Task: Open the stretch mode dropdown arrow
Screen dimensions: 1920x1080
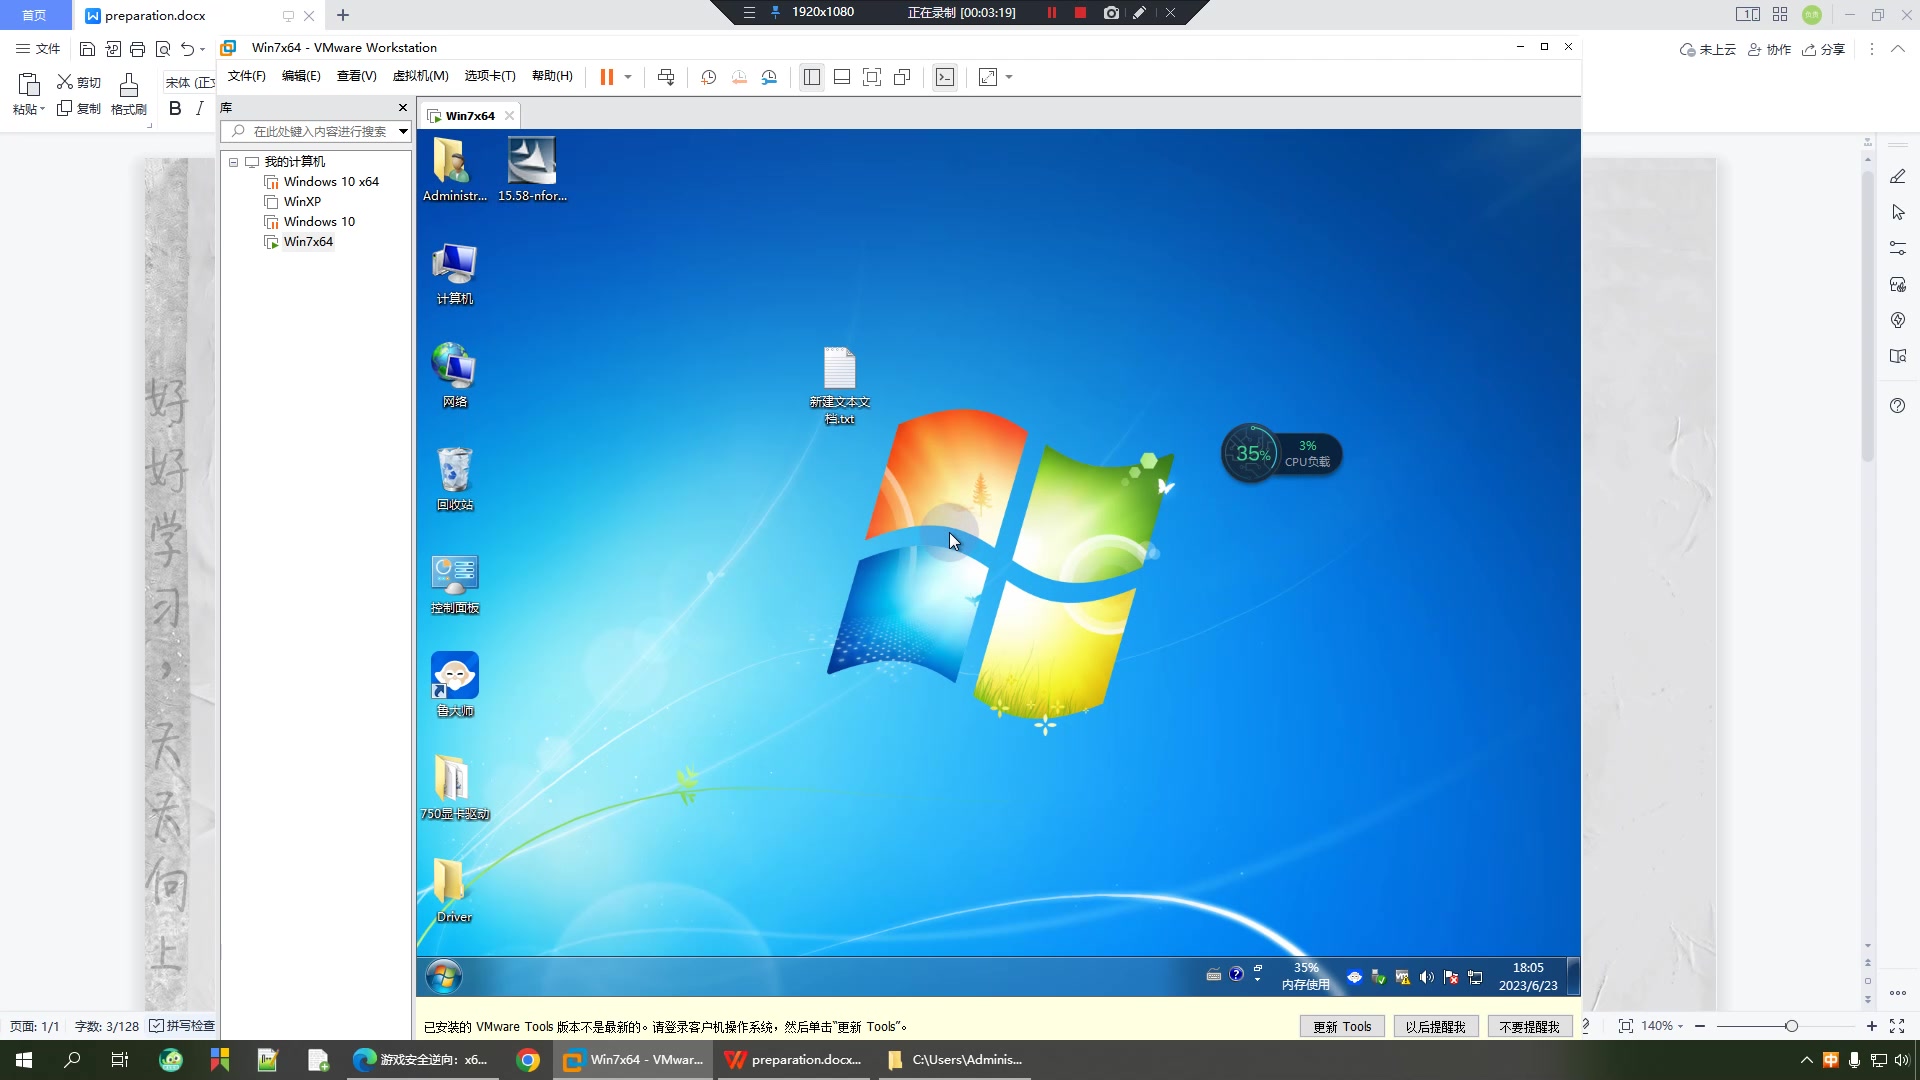Action: (x=1009, y=77)
